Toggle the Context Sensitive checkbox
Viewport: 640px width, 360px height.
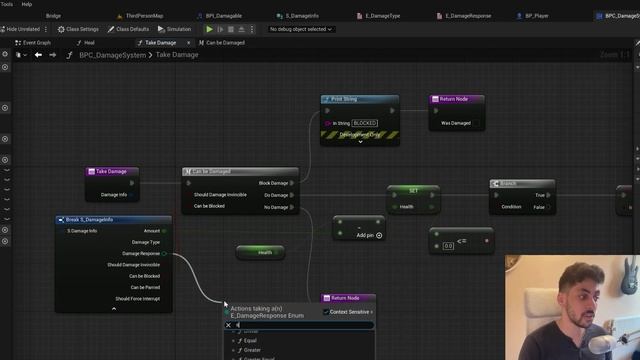pyautogui.click(x=326, y=312)
